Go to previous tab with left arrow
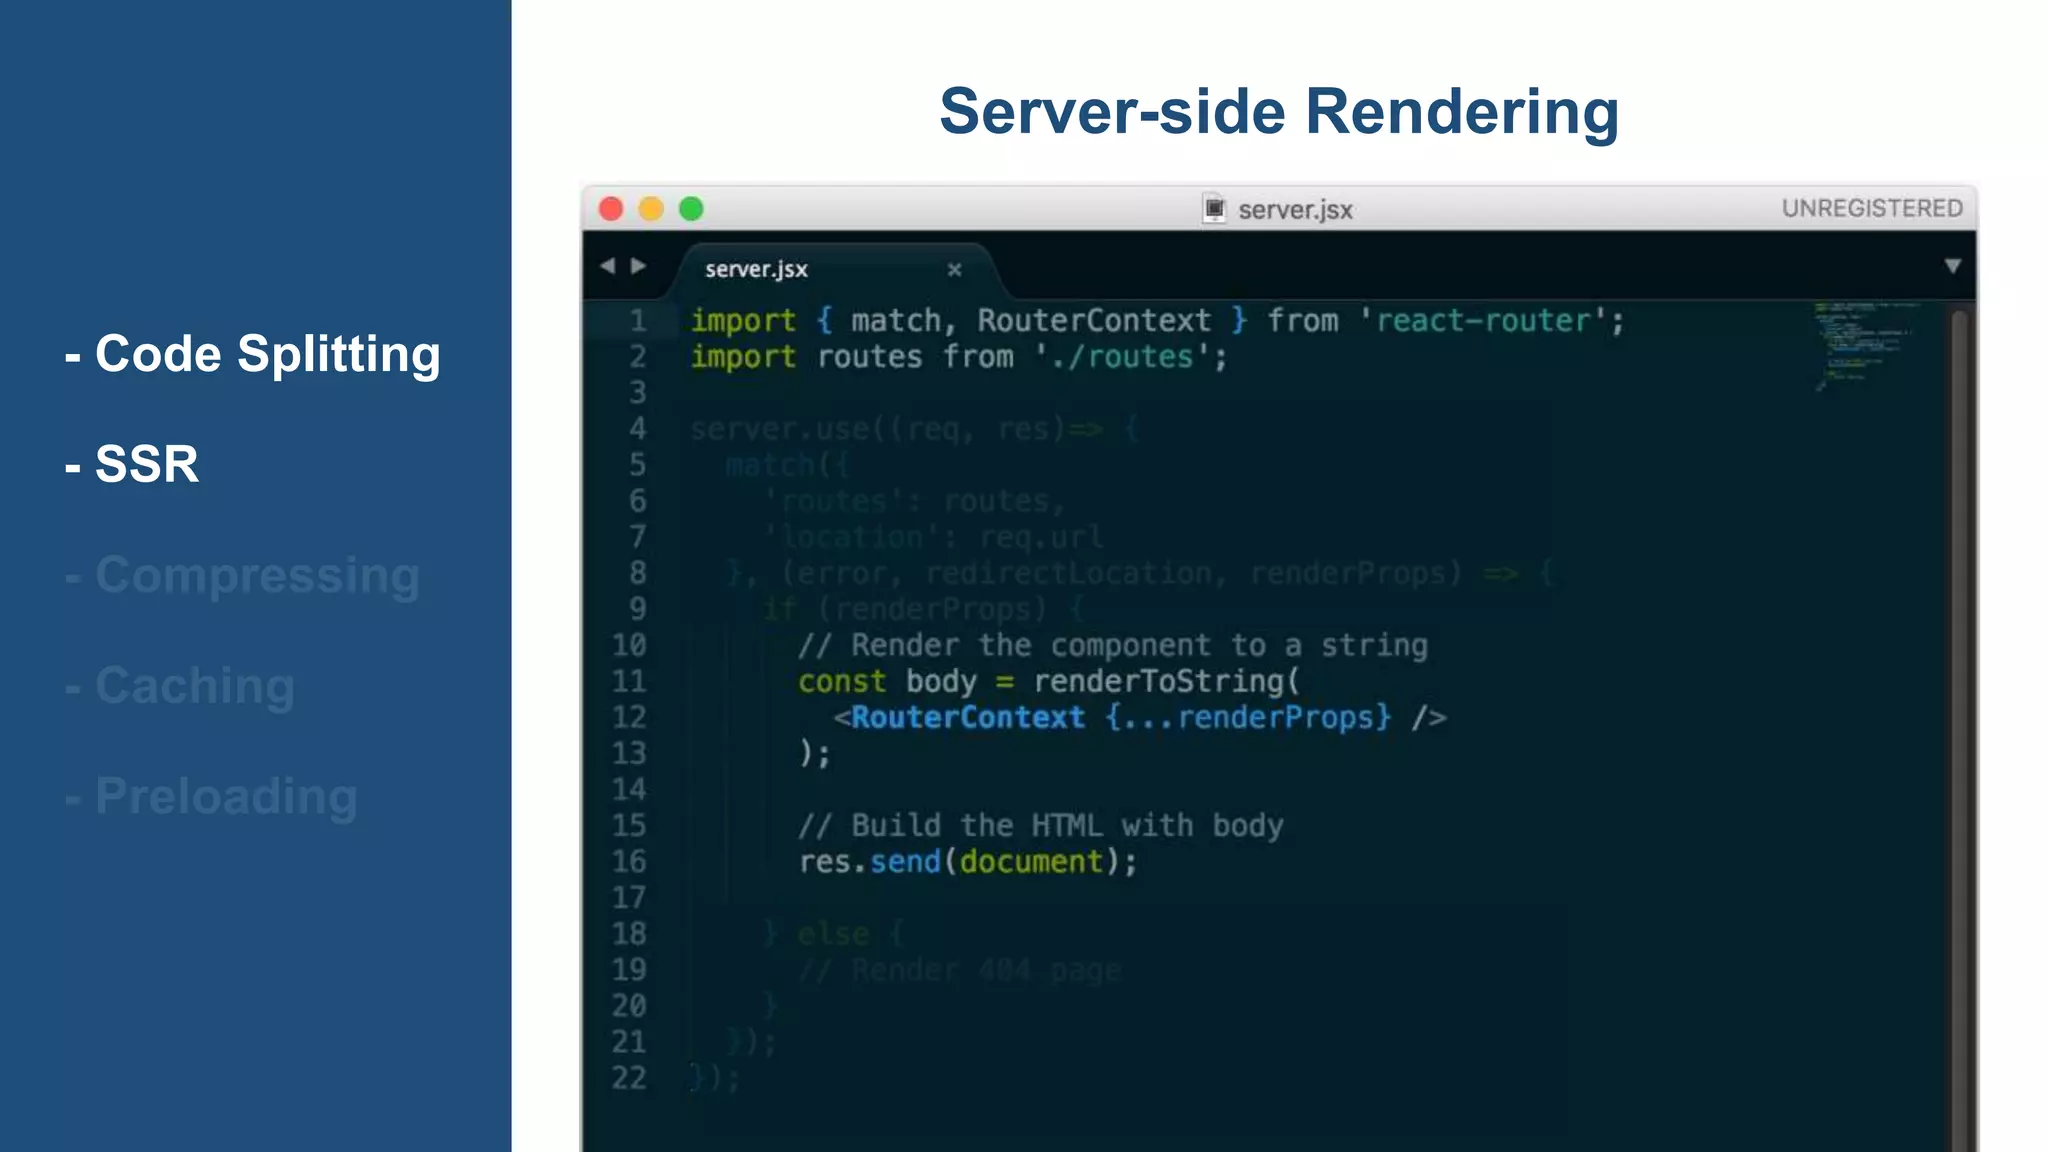Image resolution: width=2048 pixels, height=1152 pixels. pyautogui.click(x=607, y=266)
